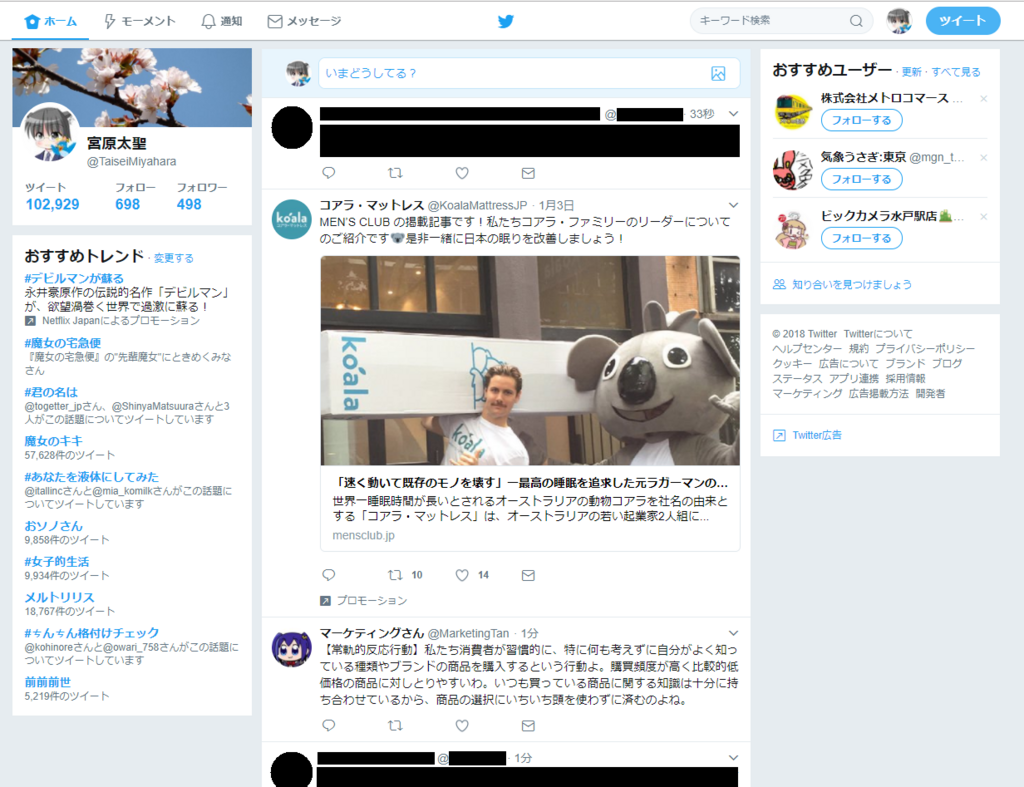Image resolution: width=1024 pixels, height=787 pixels.
Task: Retweet the Koala Mattress tweet
Action: pyautogui.click(x=395, y=575)
